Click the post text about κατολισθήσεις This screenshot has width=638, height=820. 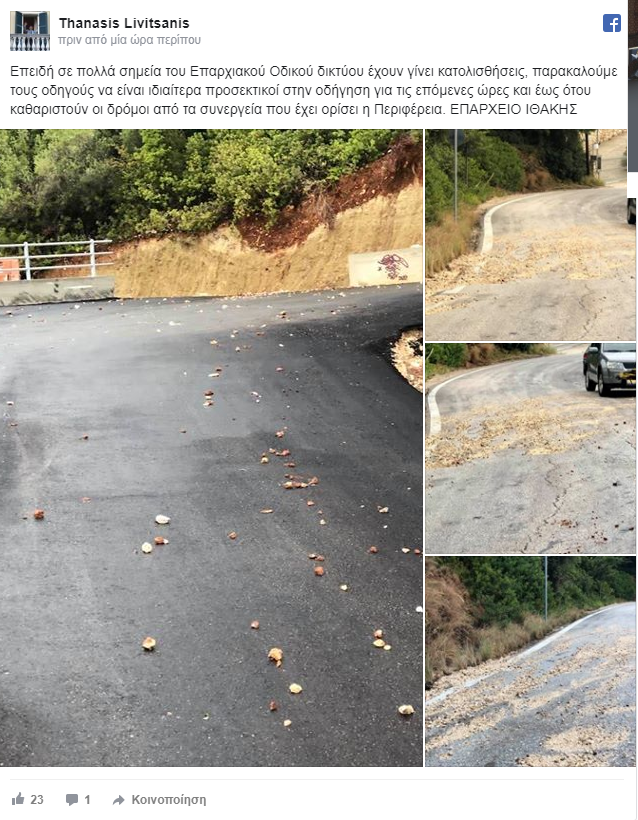coord(314,90)
